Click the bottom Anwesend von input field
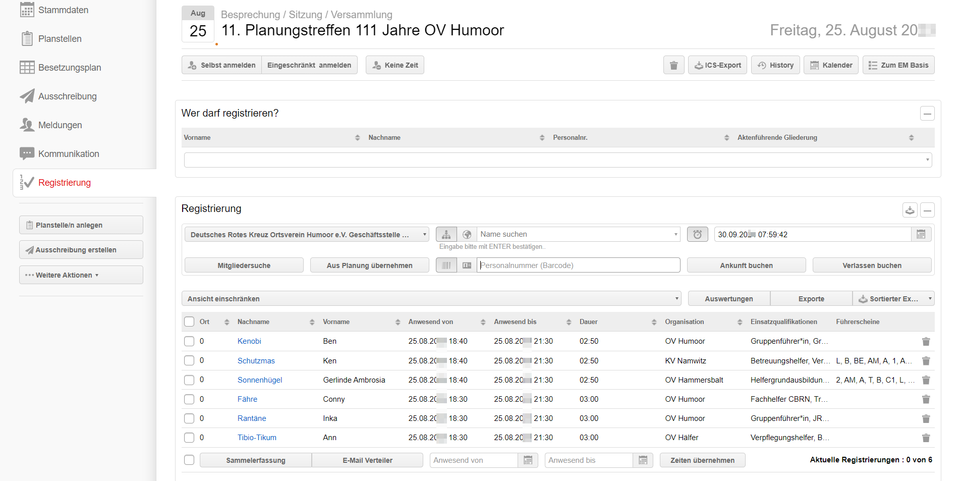The height and width of the screenshot is (481, 960). [474, 460]
